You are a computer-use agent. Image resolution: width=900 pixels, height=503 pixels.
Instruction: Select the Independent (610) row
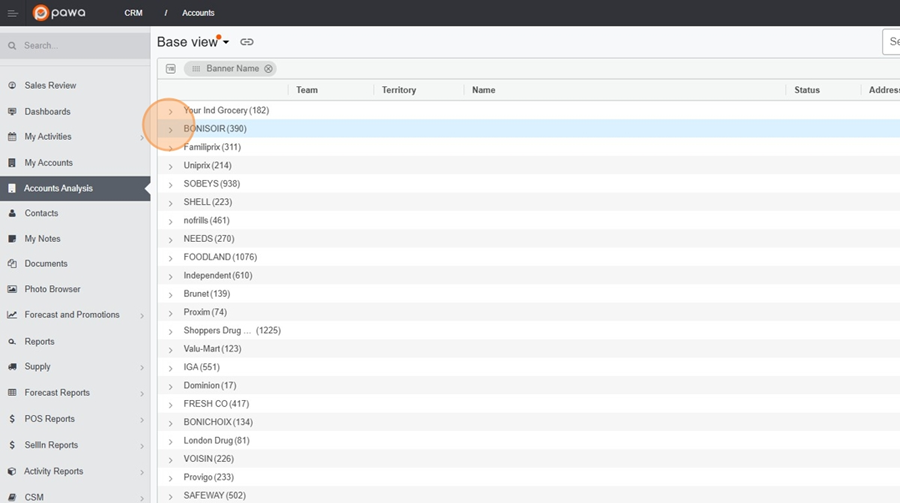coord(529,276)
